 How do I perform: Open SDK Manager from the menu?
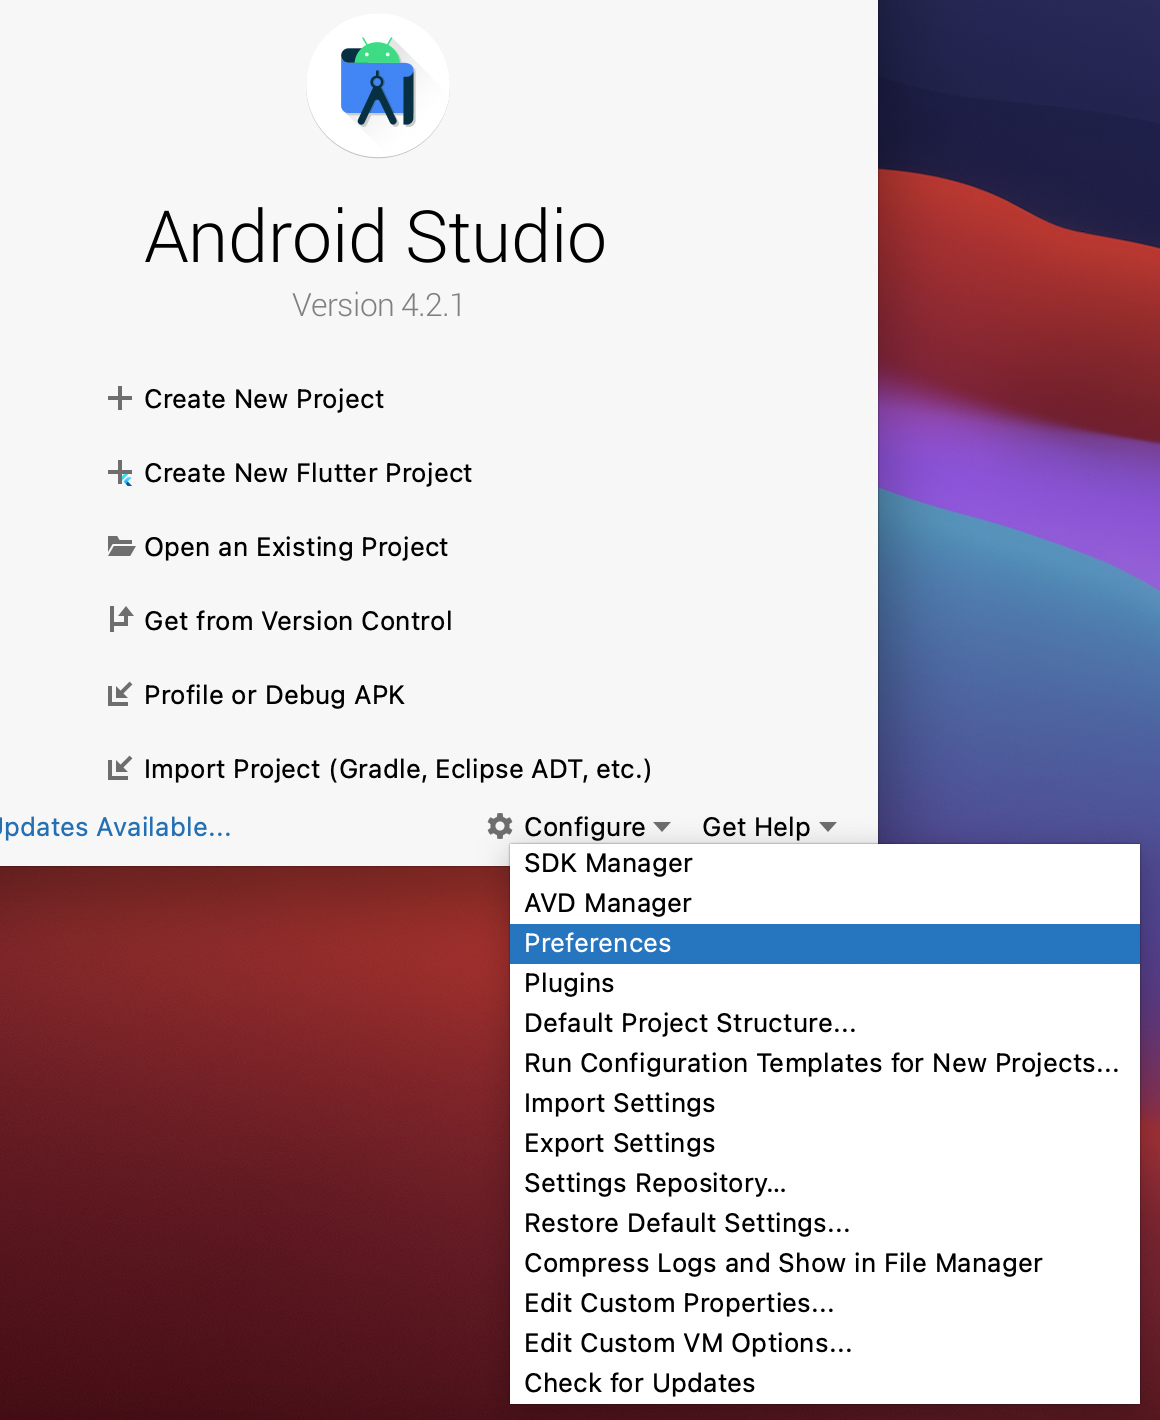pos(825,863)
